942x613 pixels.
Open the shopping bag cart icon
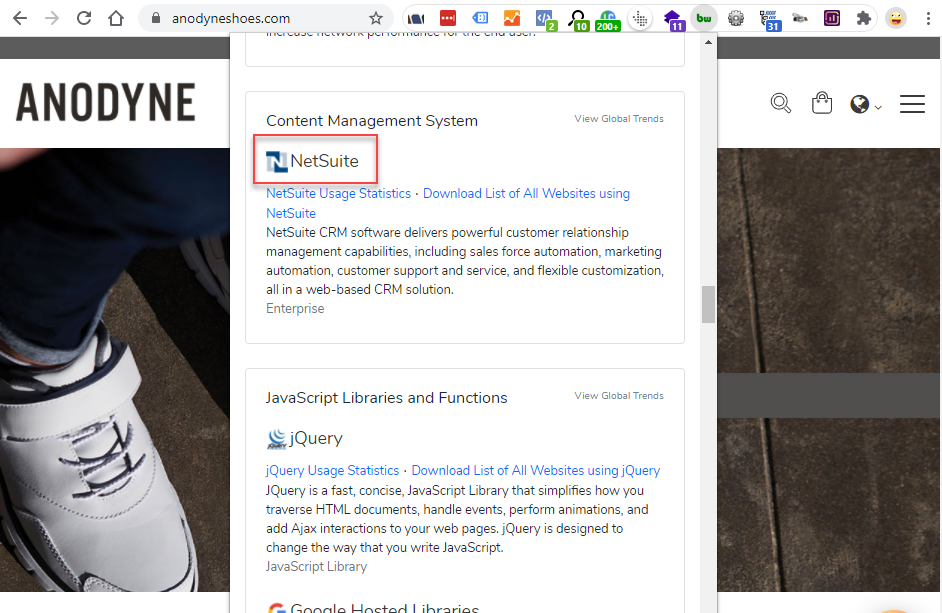point(822,103)
